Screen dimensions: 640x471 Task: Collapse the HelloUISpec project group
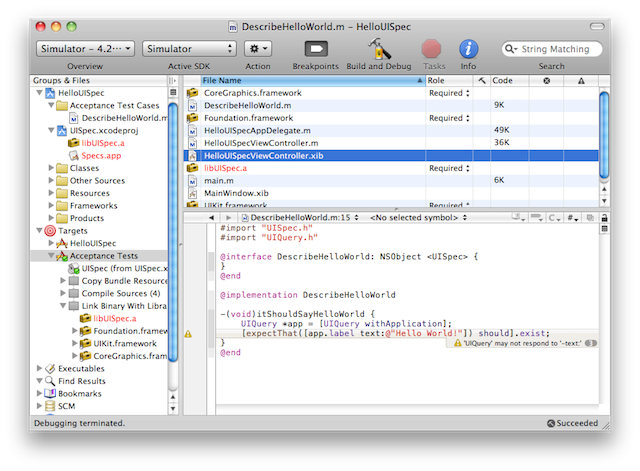click(x=39, y=93)
